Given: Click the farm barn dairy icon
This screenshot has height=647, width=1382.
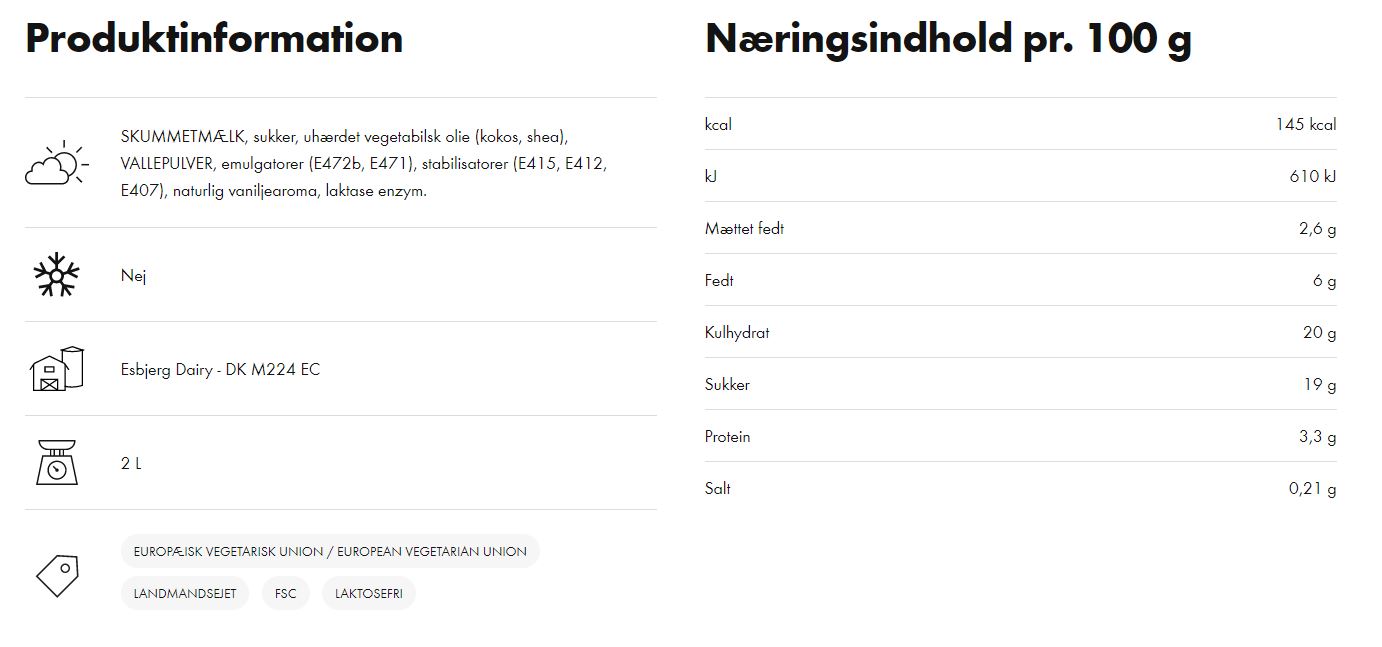Looking at the screenshot, I should point(56,368).
